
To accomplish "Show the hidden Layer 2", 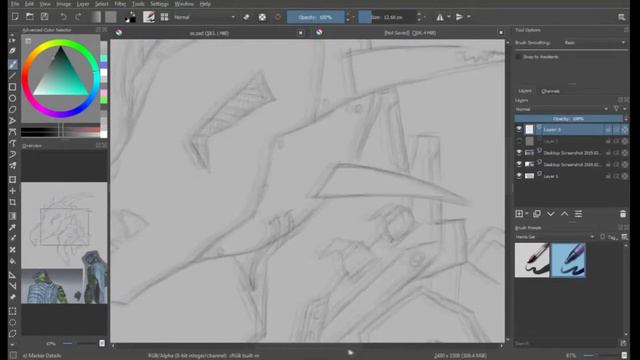I will pos(519,141).
